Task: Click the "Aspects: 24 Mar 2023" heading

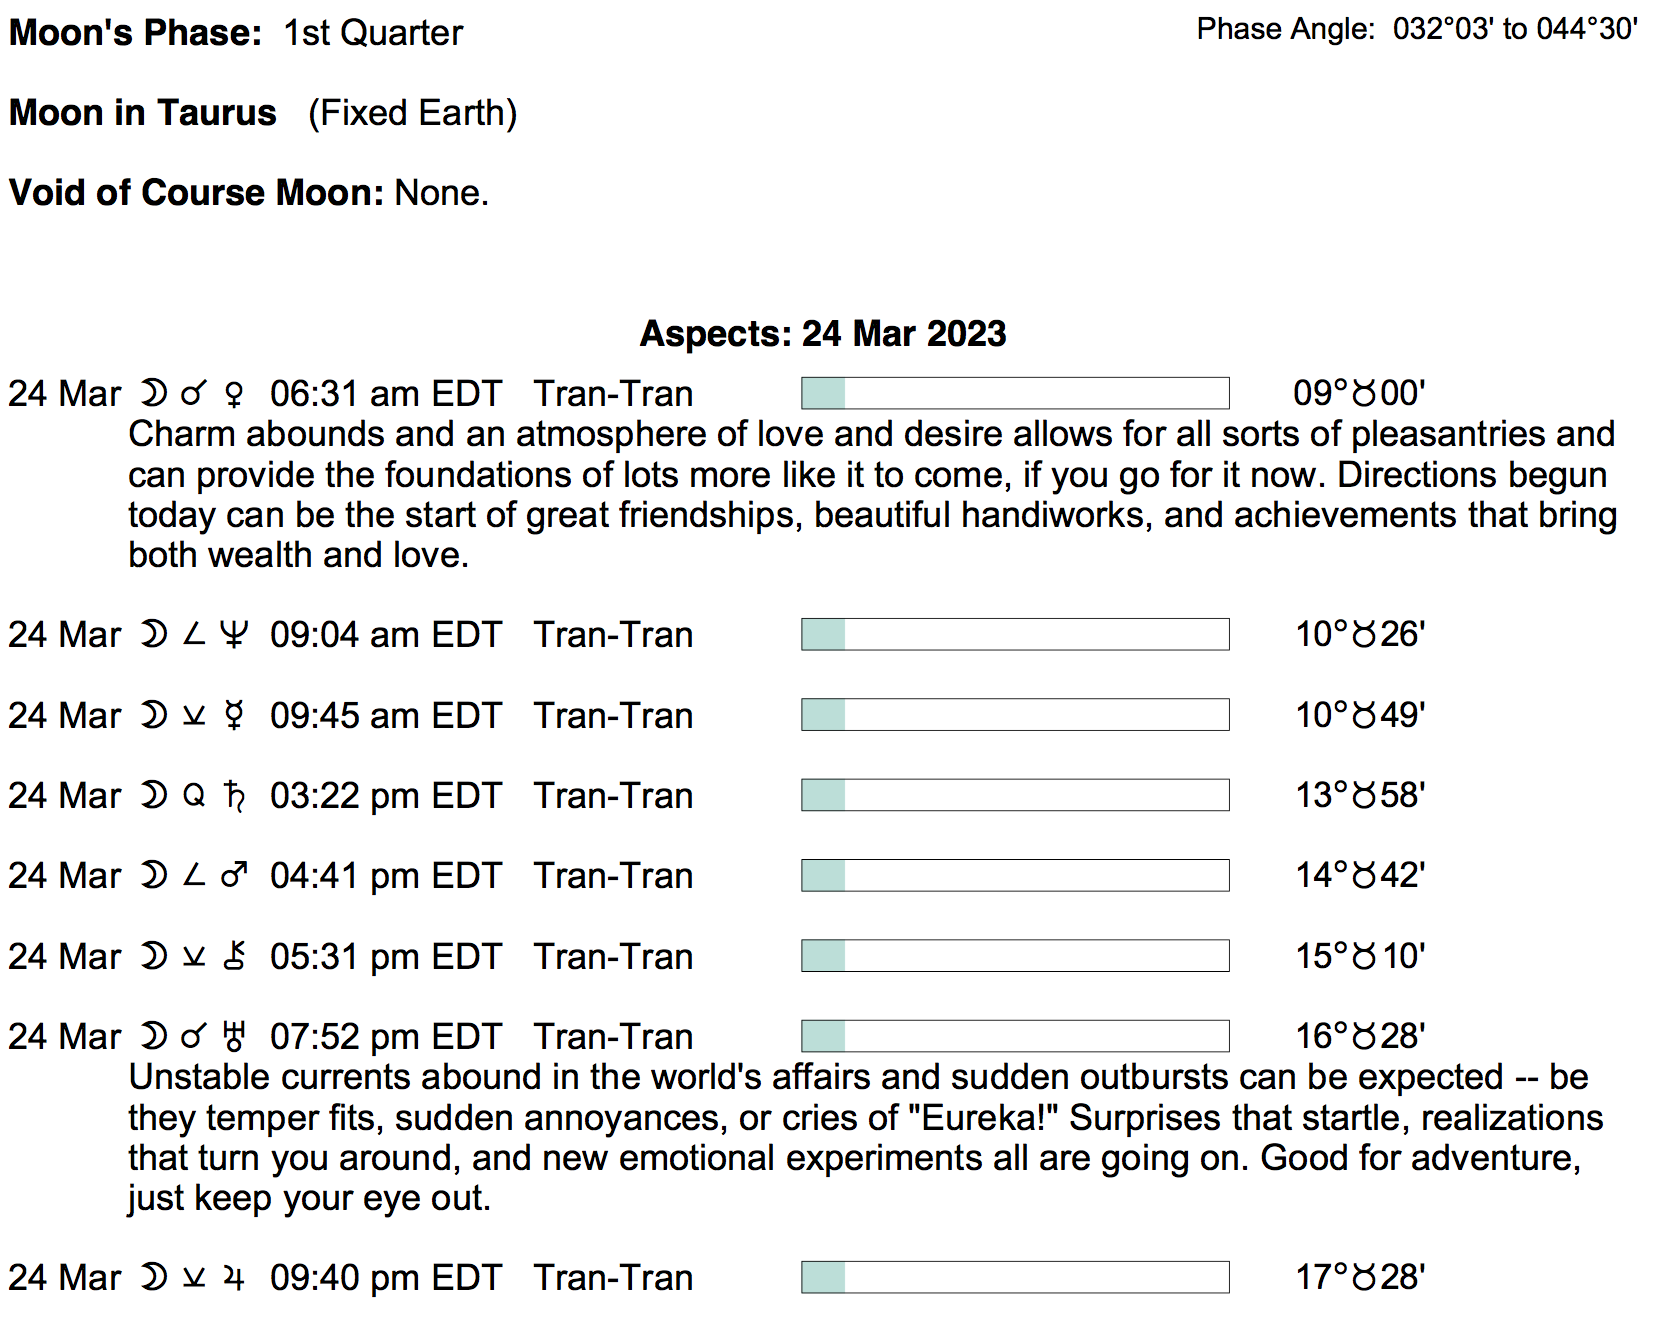Action: (x=823, y=334)
